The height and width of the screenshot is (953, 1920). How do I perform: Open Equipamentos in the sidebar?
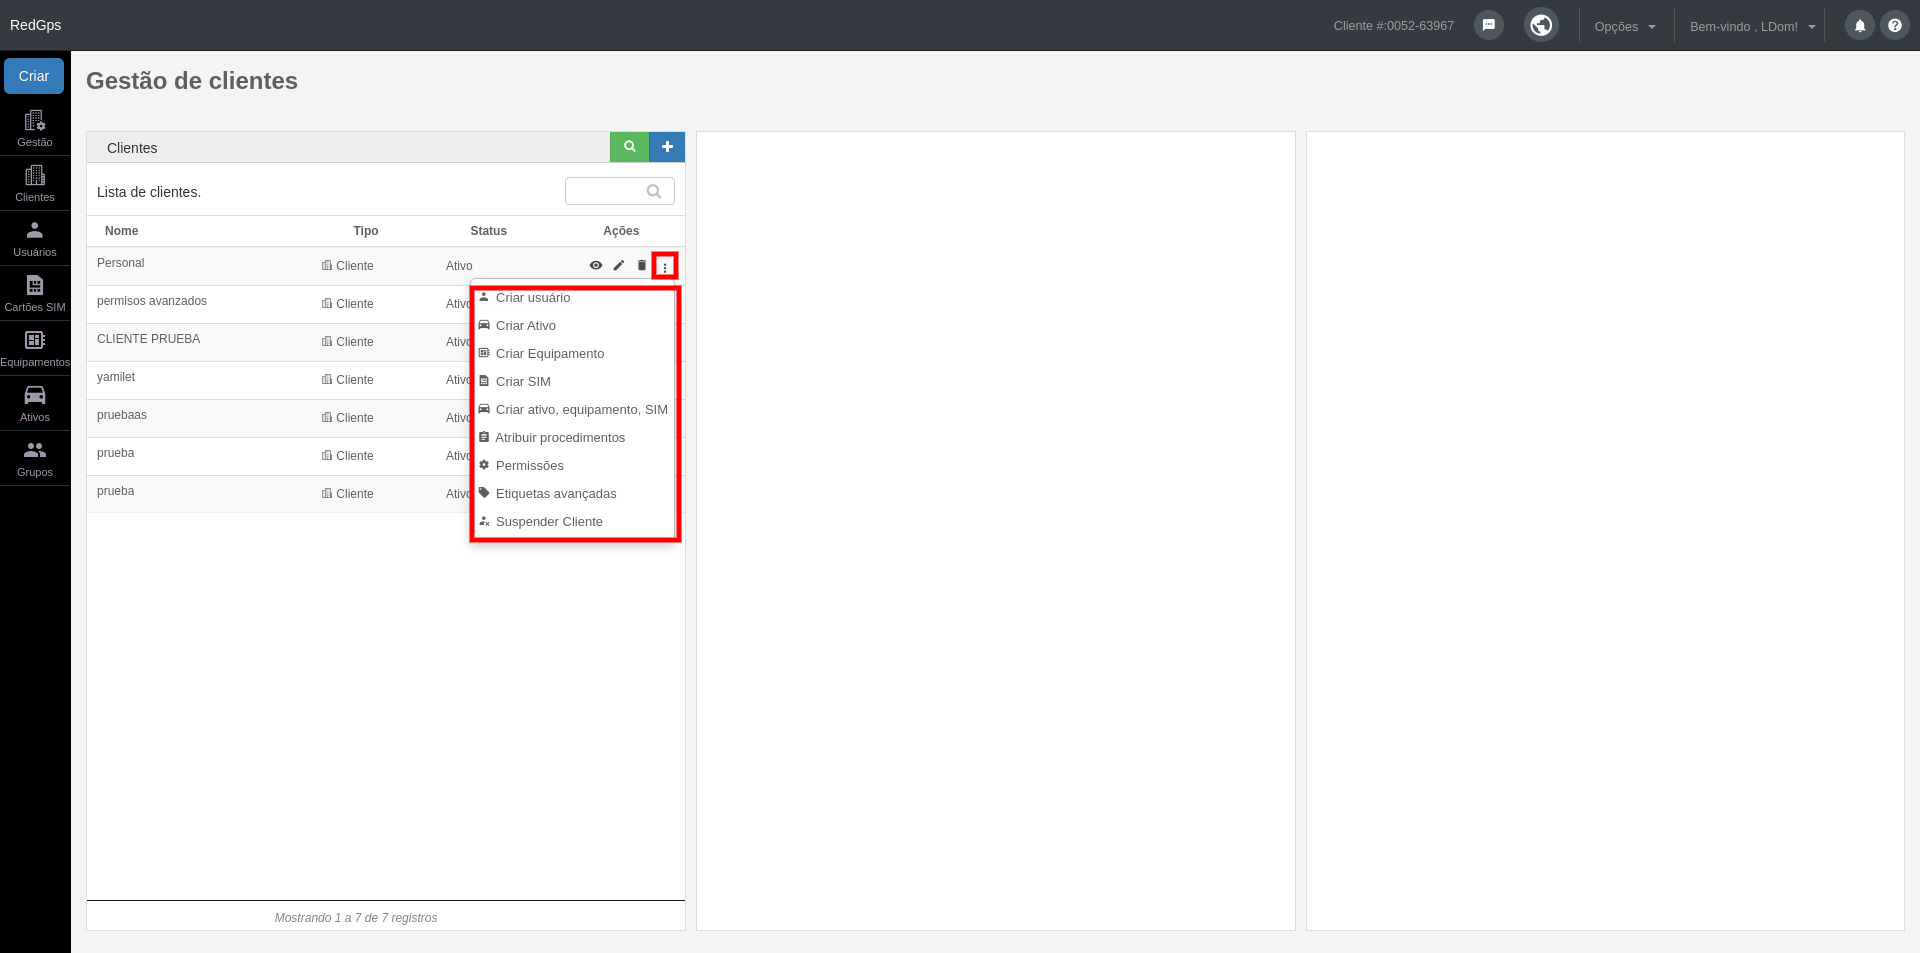[35, 348]
